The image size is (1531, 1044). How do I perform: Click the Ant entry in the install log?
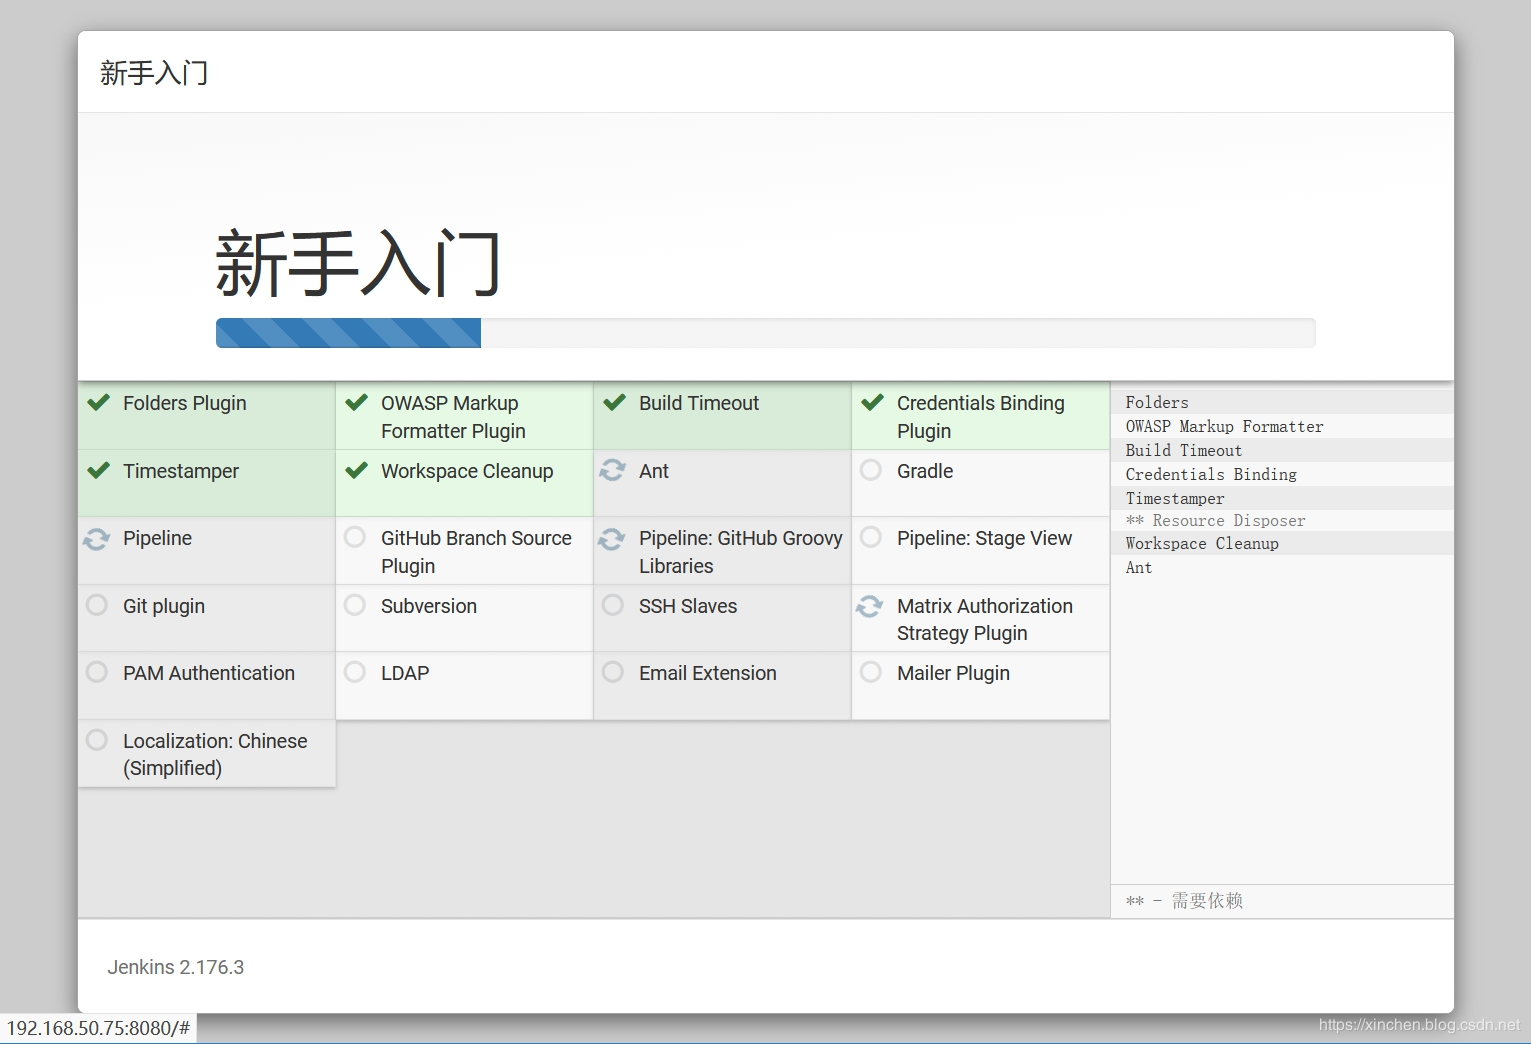[x=1139, y=567]
